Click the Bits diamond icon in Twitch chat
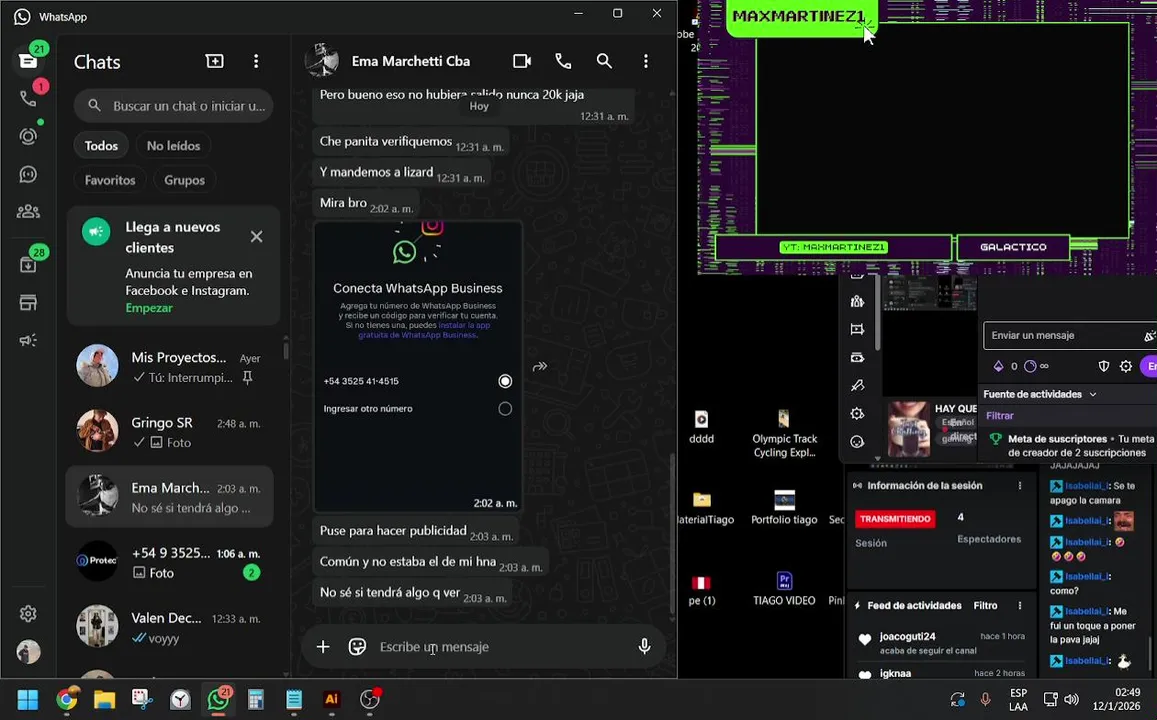The height and width of the screenshot is (720, 1157). pyautogui.click(x=998, y=366)
